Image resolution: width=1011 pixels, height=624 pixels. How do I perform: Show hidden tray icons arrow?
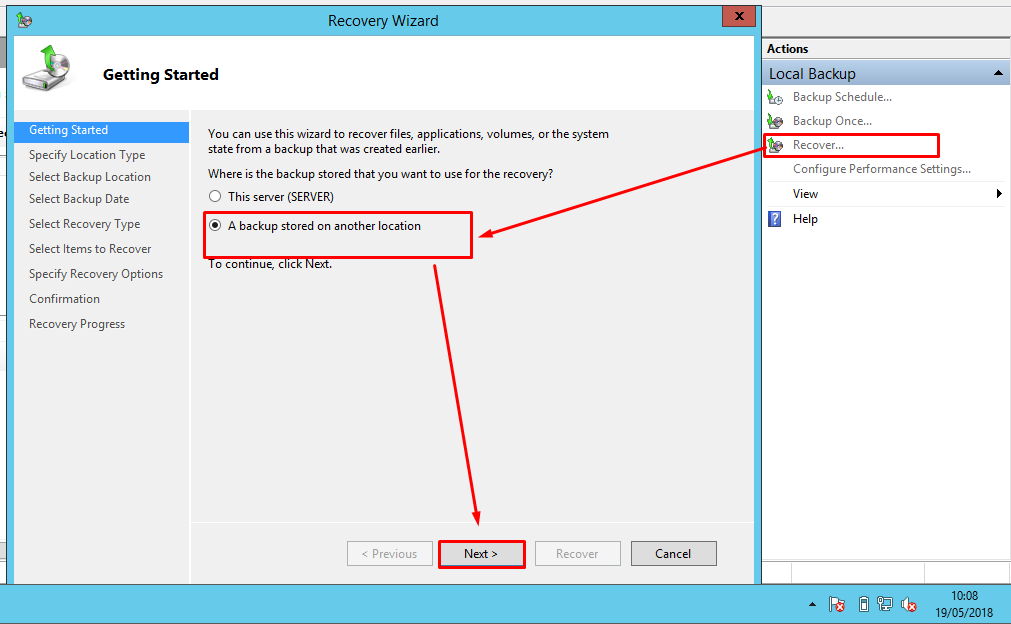(x=812, y=604)
